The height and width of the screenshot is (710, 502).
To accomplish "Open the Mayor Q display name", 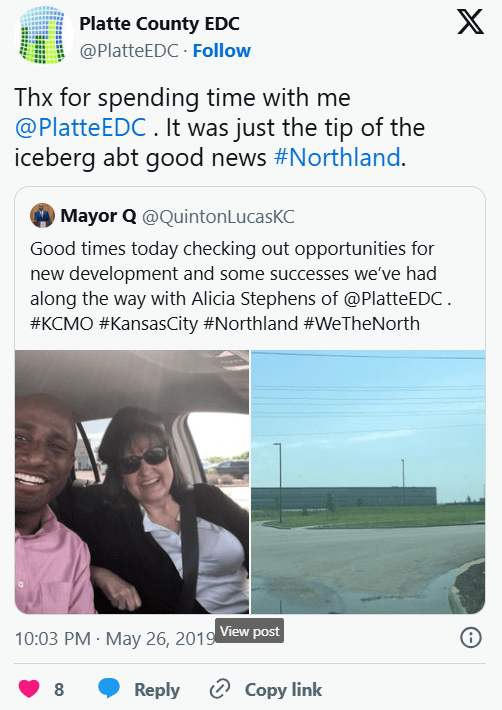I will (98, 216).
